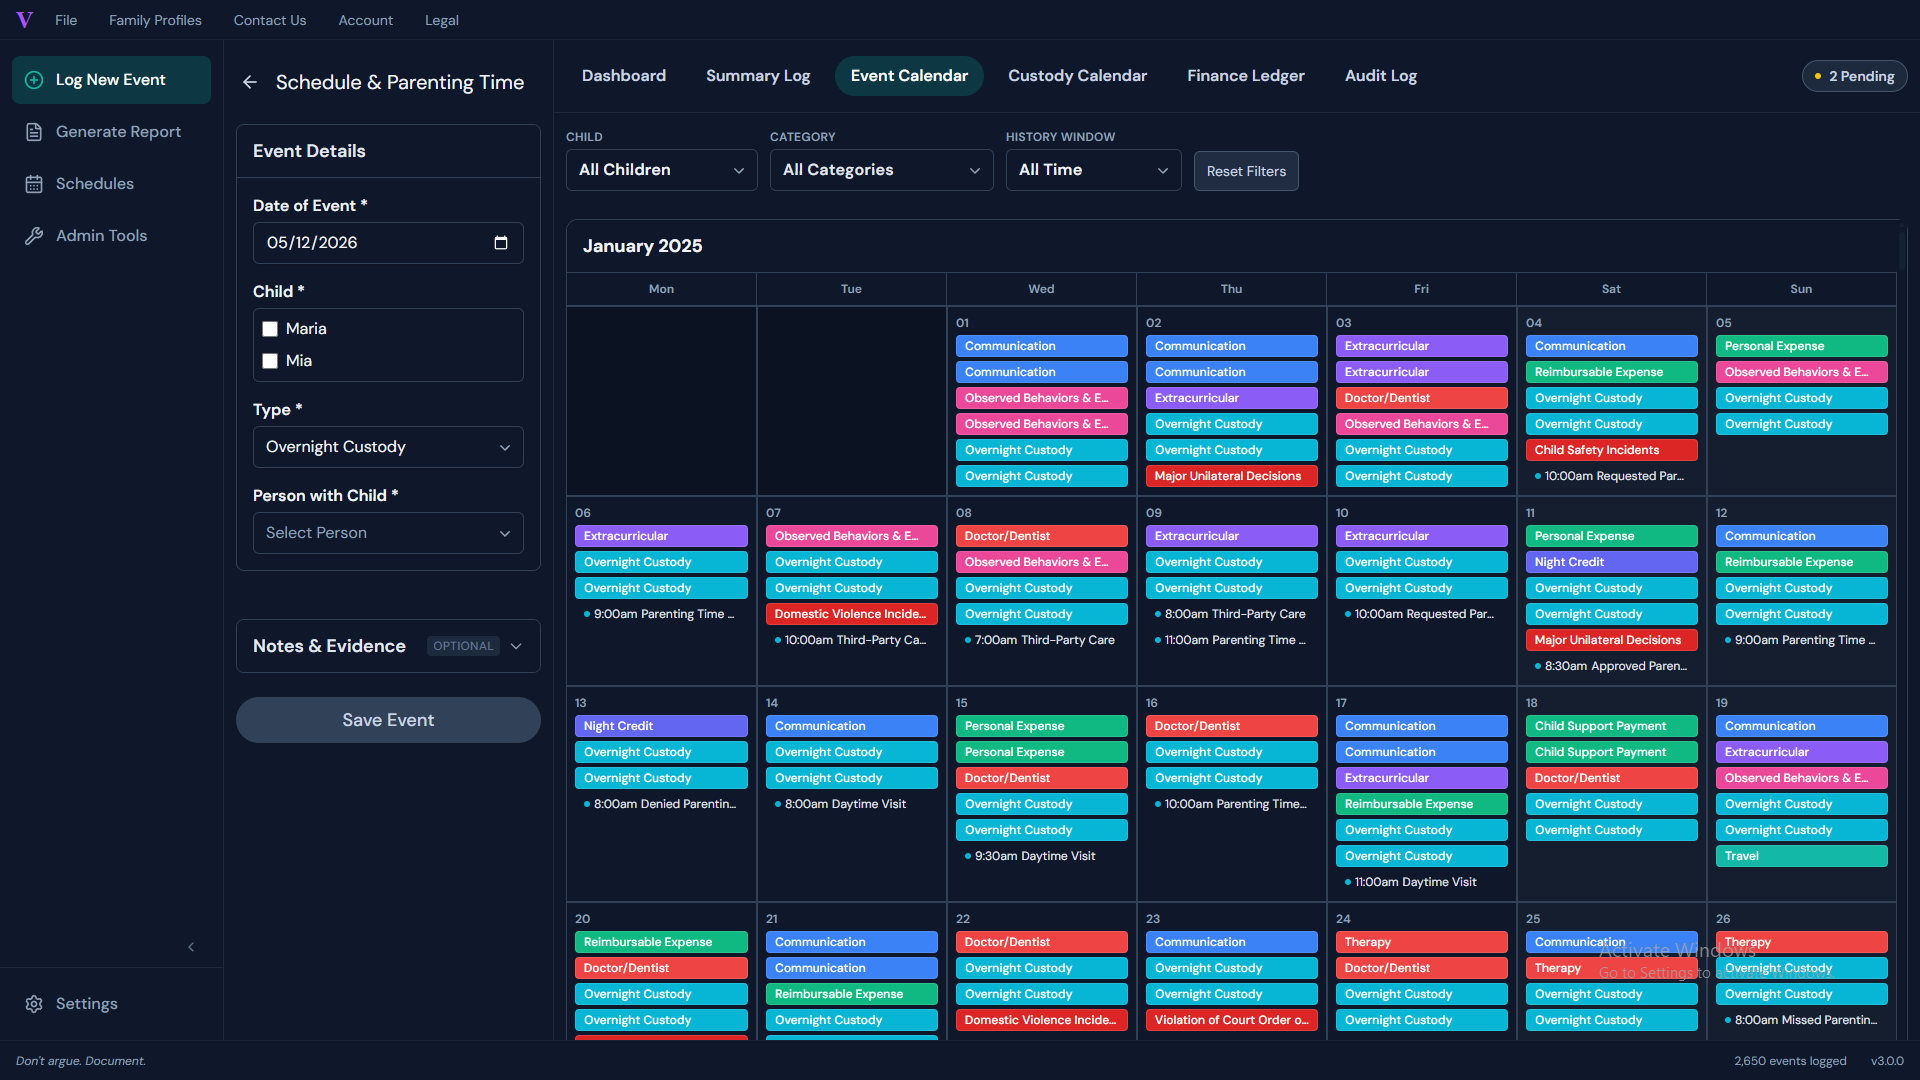1920x1080 pixels.
Task: Open the Major Unilateral Decisions event on Jan 11
Action: (1611, 640)
